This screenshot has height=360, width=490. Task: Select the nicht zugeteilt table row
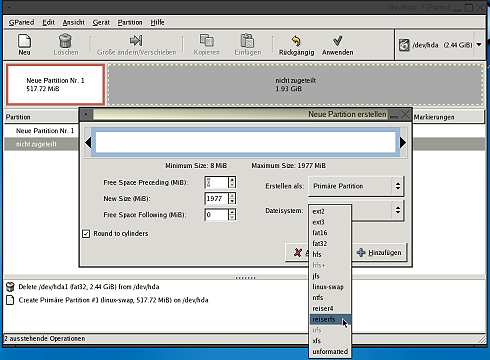41,144
